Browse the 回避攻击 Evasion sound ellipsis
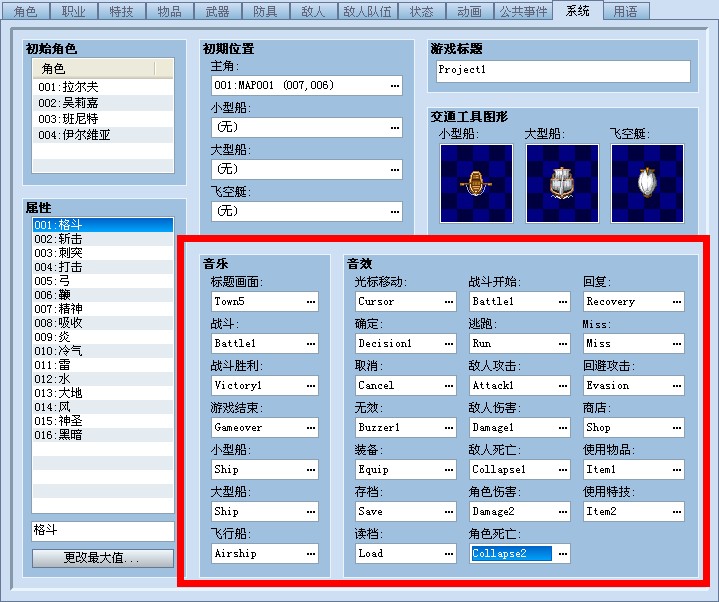The height and width of the screenshot is (602, 719). click(677, 386)
